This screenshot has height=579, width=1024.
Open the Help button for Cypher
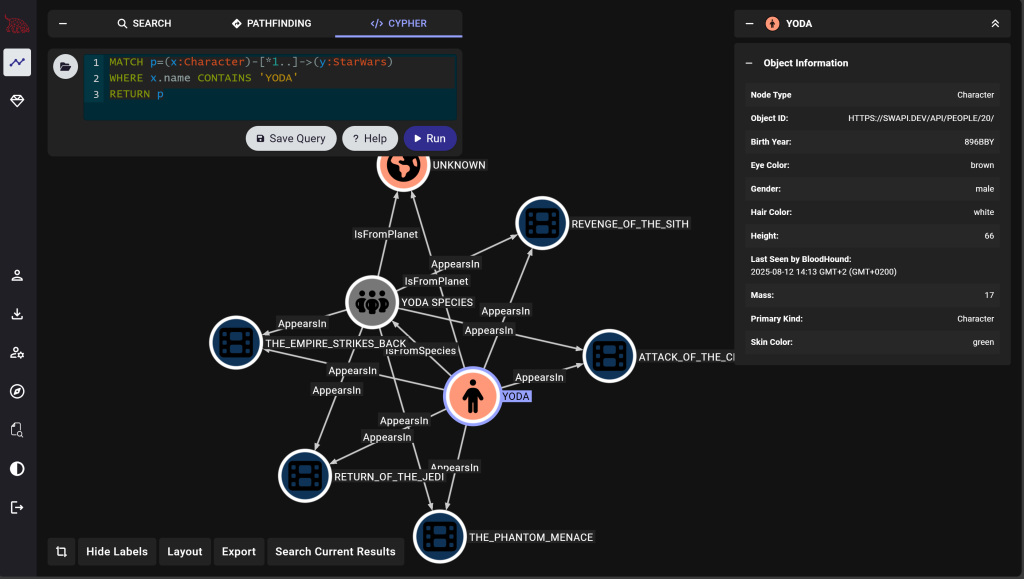point(370,138)
